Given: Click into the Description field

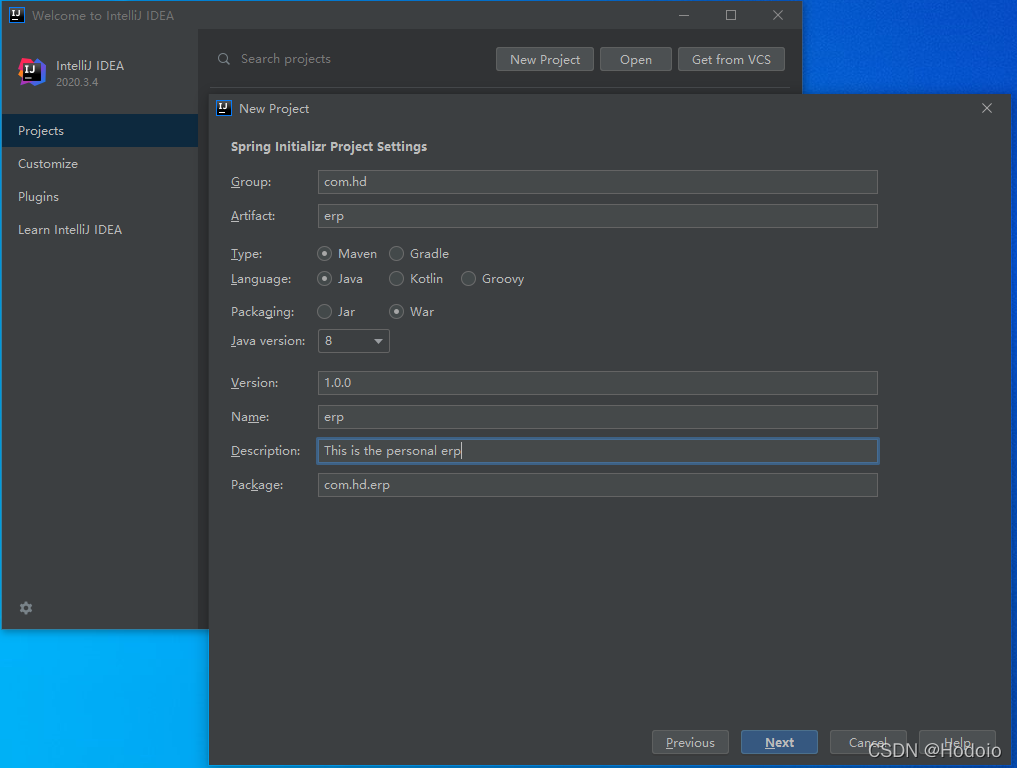Looking at the screenshot, I should pyautogui.click(x=597, y=451).
